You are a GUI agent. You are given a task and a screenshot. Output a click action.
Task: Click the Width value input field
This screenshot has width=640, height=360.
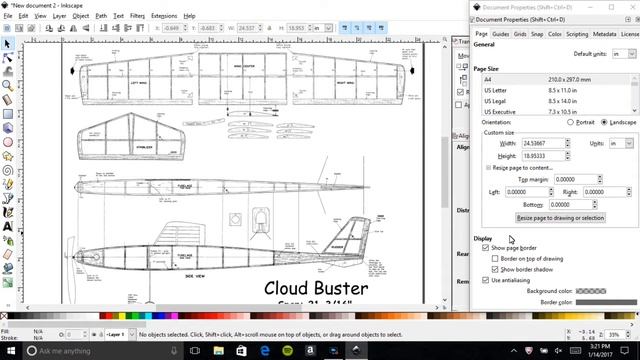point(543,143)
